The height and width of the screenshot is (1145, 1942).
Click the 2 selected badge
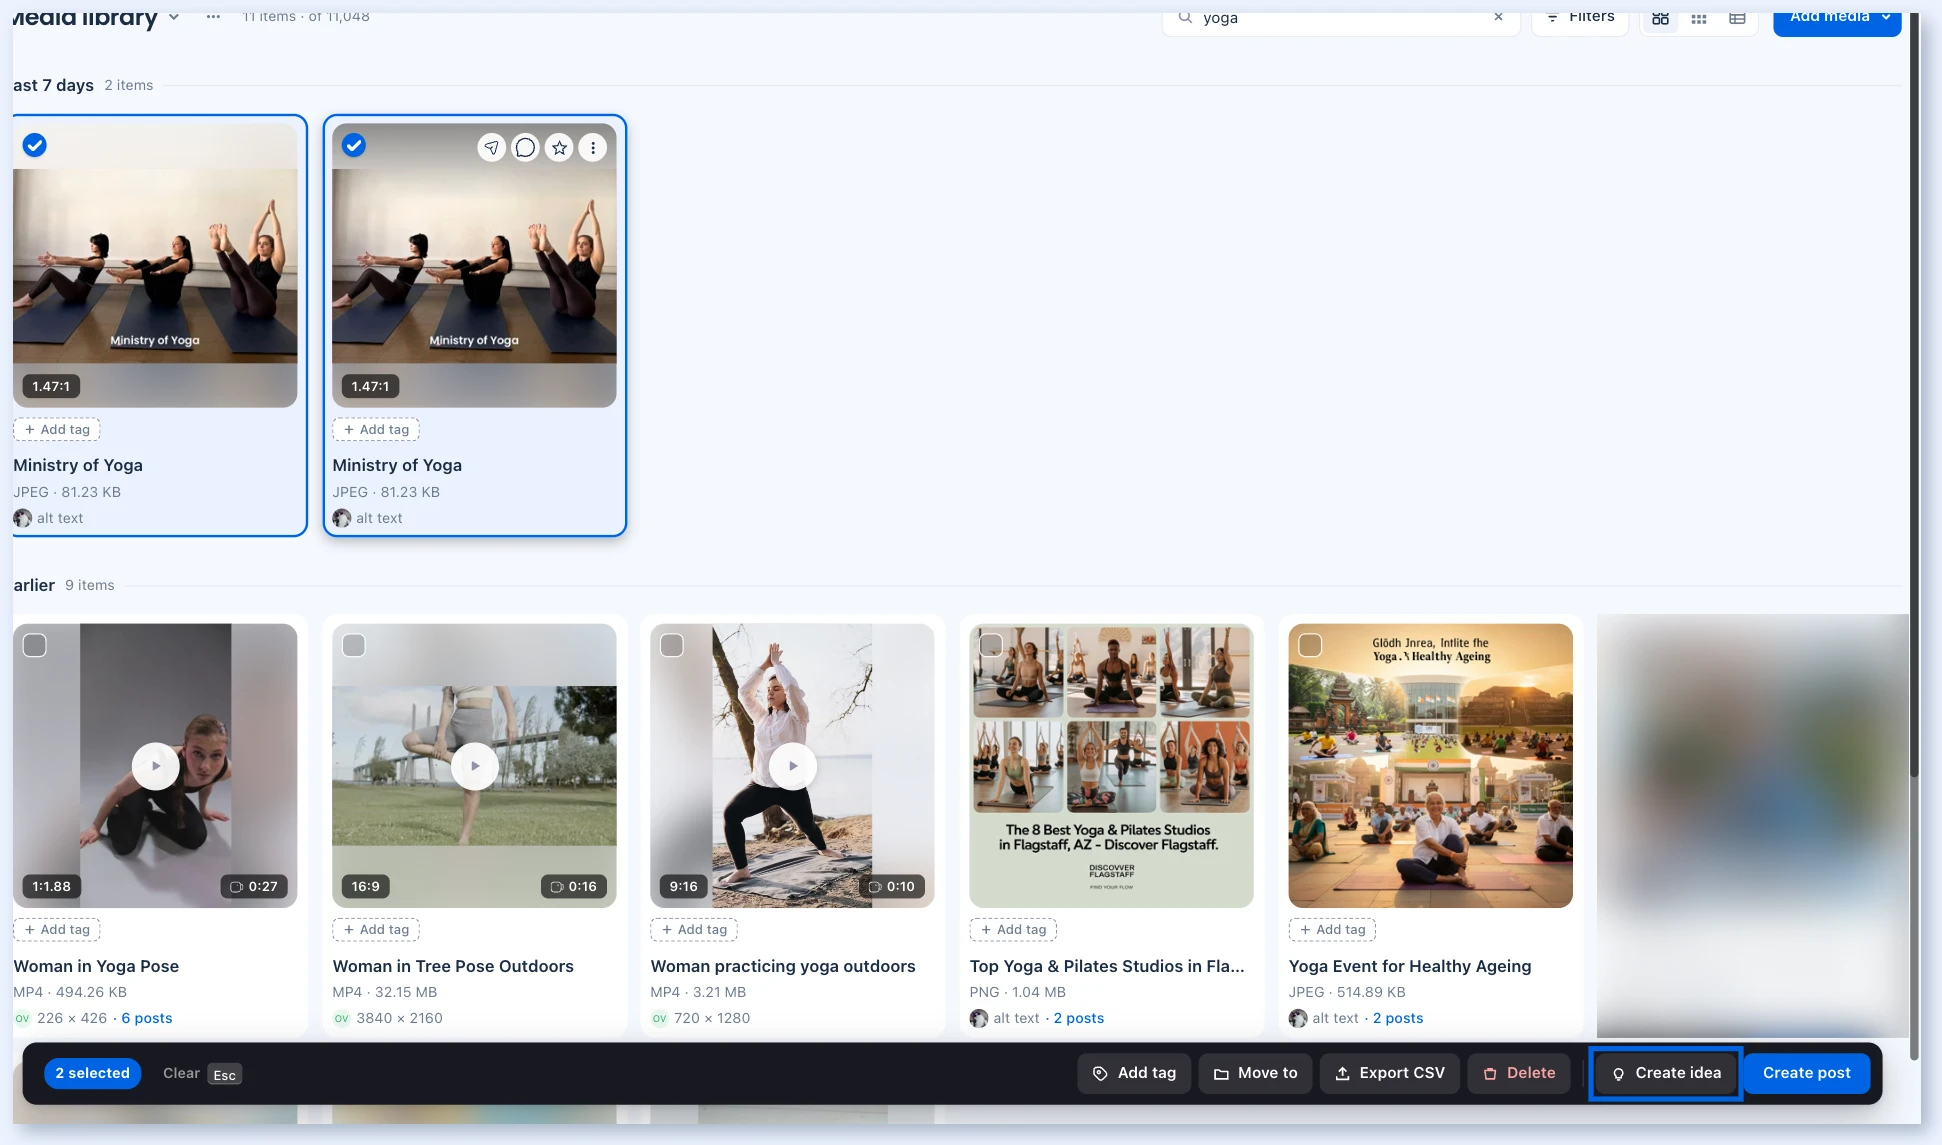[x=92, y=1073]
